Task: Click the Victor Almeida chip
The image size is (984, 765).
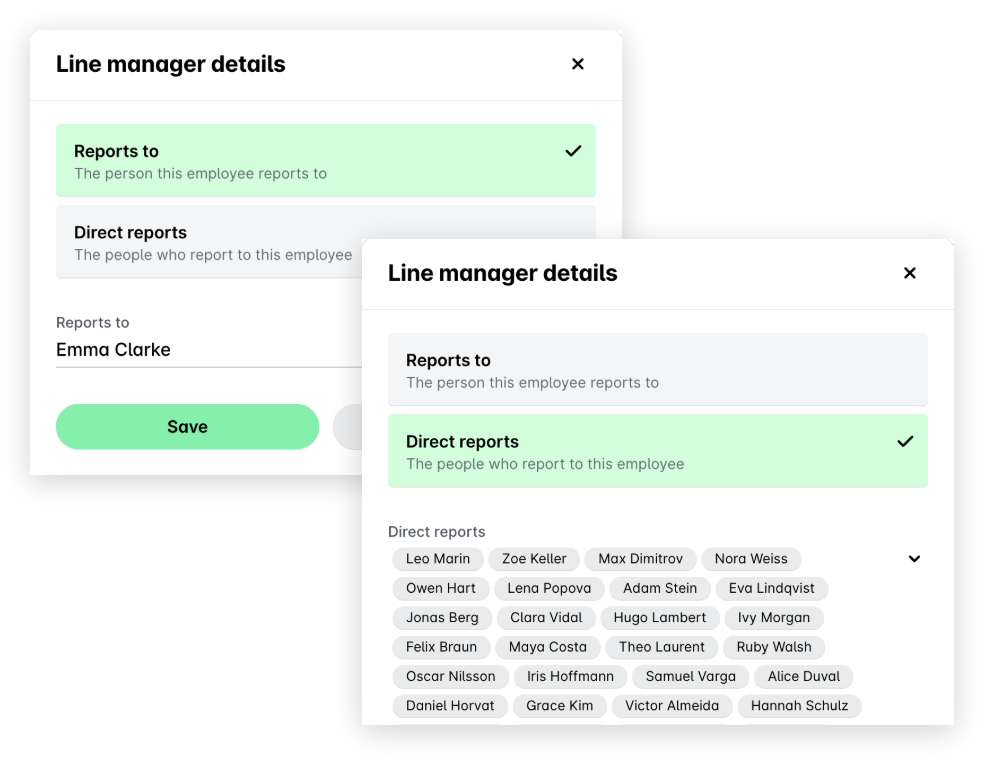Action: pyautogui.click(x=672, y=706)
